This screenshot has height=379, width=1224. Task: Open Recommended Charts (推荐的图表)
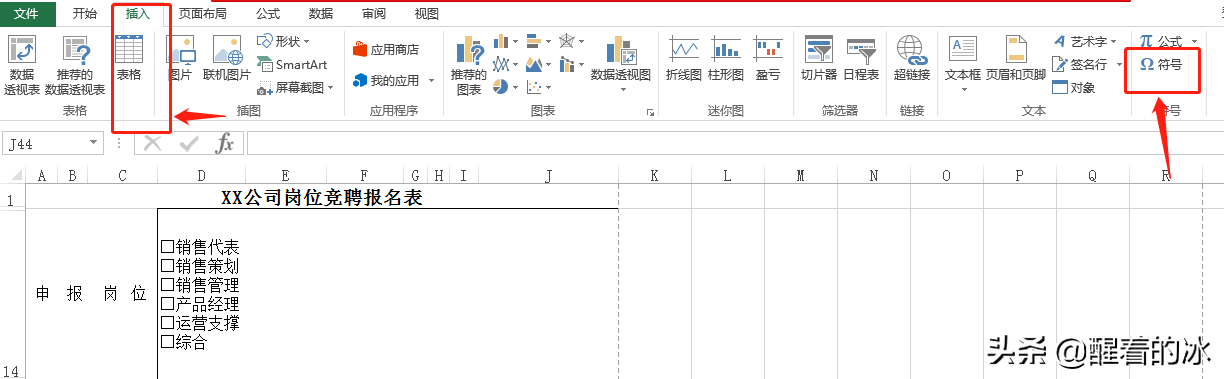468,65
